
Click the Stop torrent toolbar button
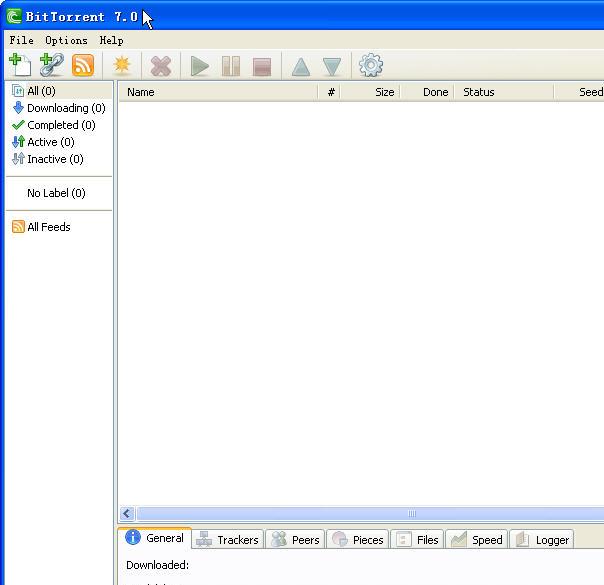pyautogui.click(x=262, y=67)
